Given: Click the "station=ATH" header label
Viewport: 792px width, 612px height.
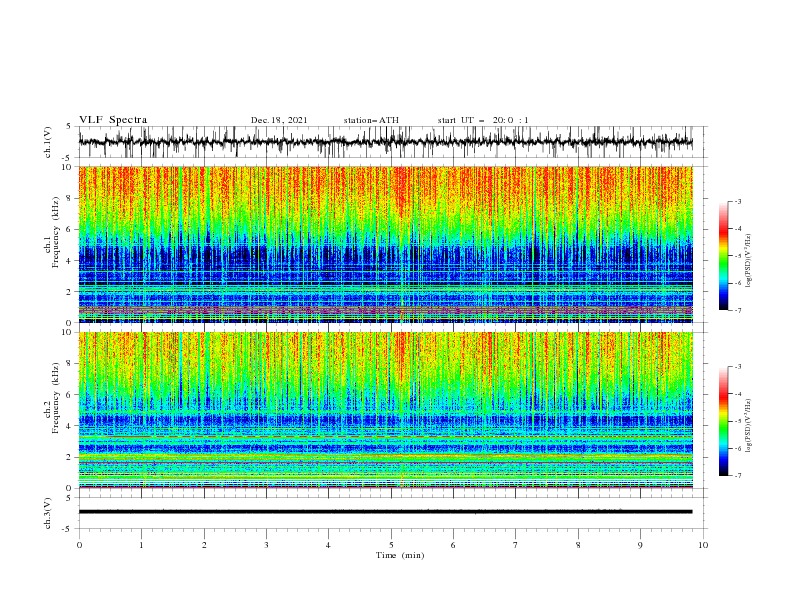Looking at the screenshot, I should click(371, 120).
